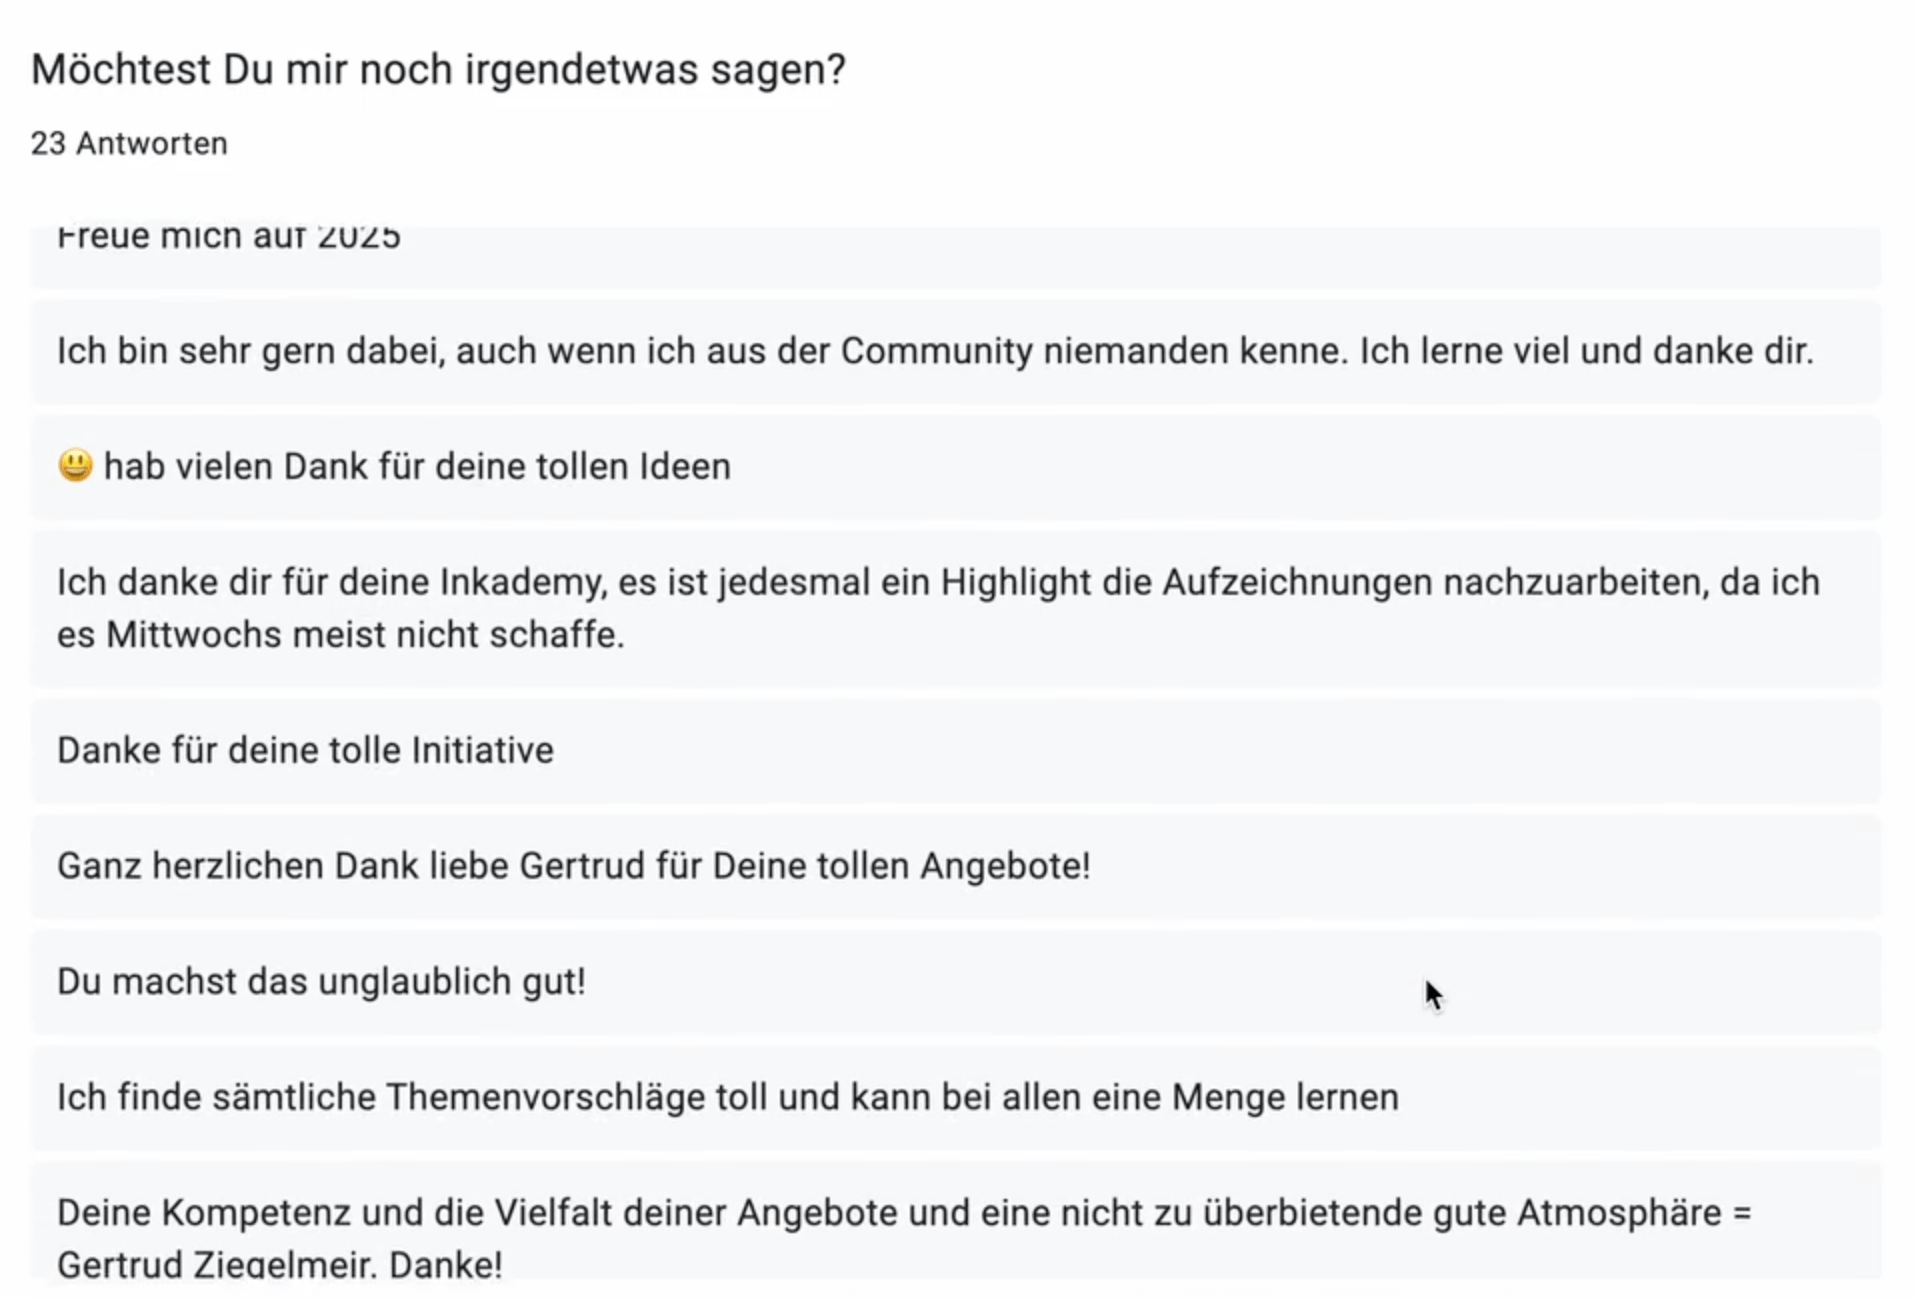The height and width of the screenshot is (1299, 1915).
Task: Click response about sämtliche Themenvorschläge
Action: tap(956, 1097)
